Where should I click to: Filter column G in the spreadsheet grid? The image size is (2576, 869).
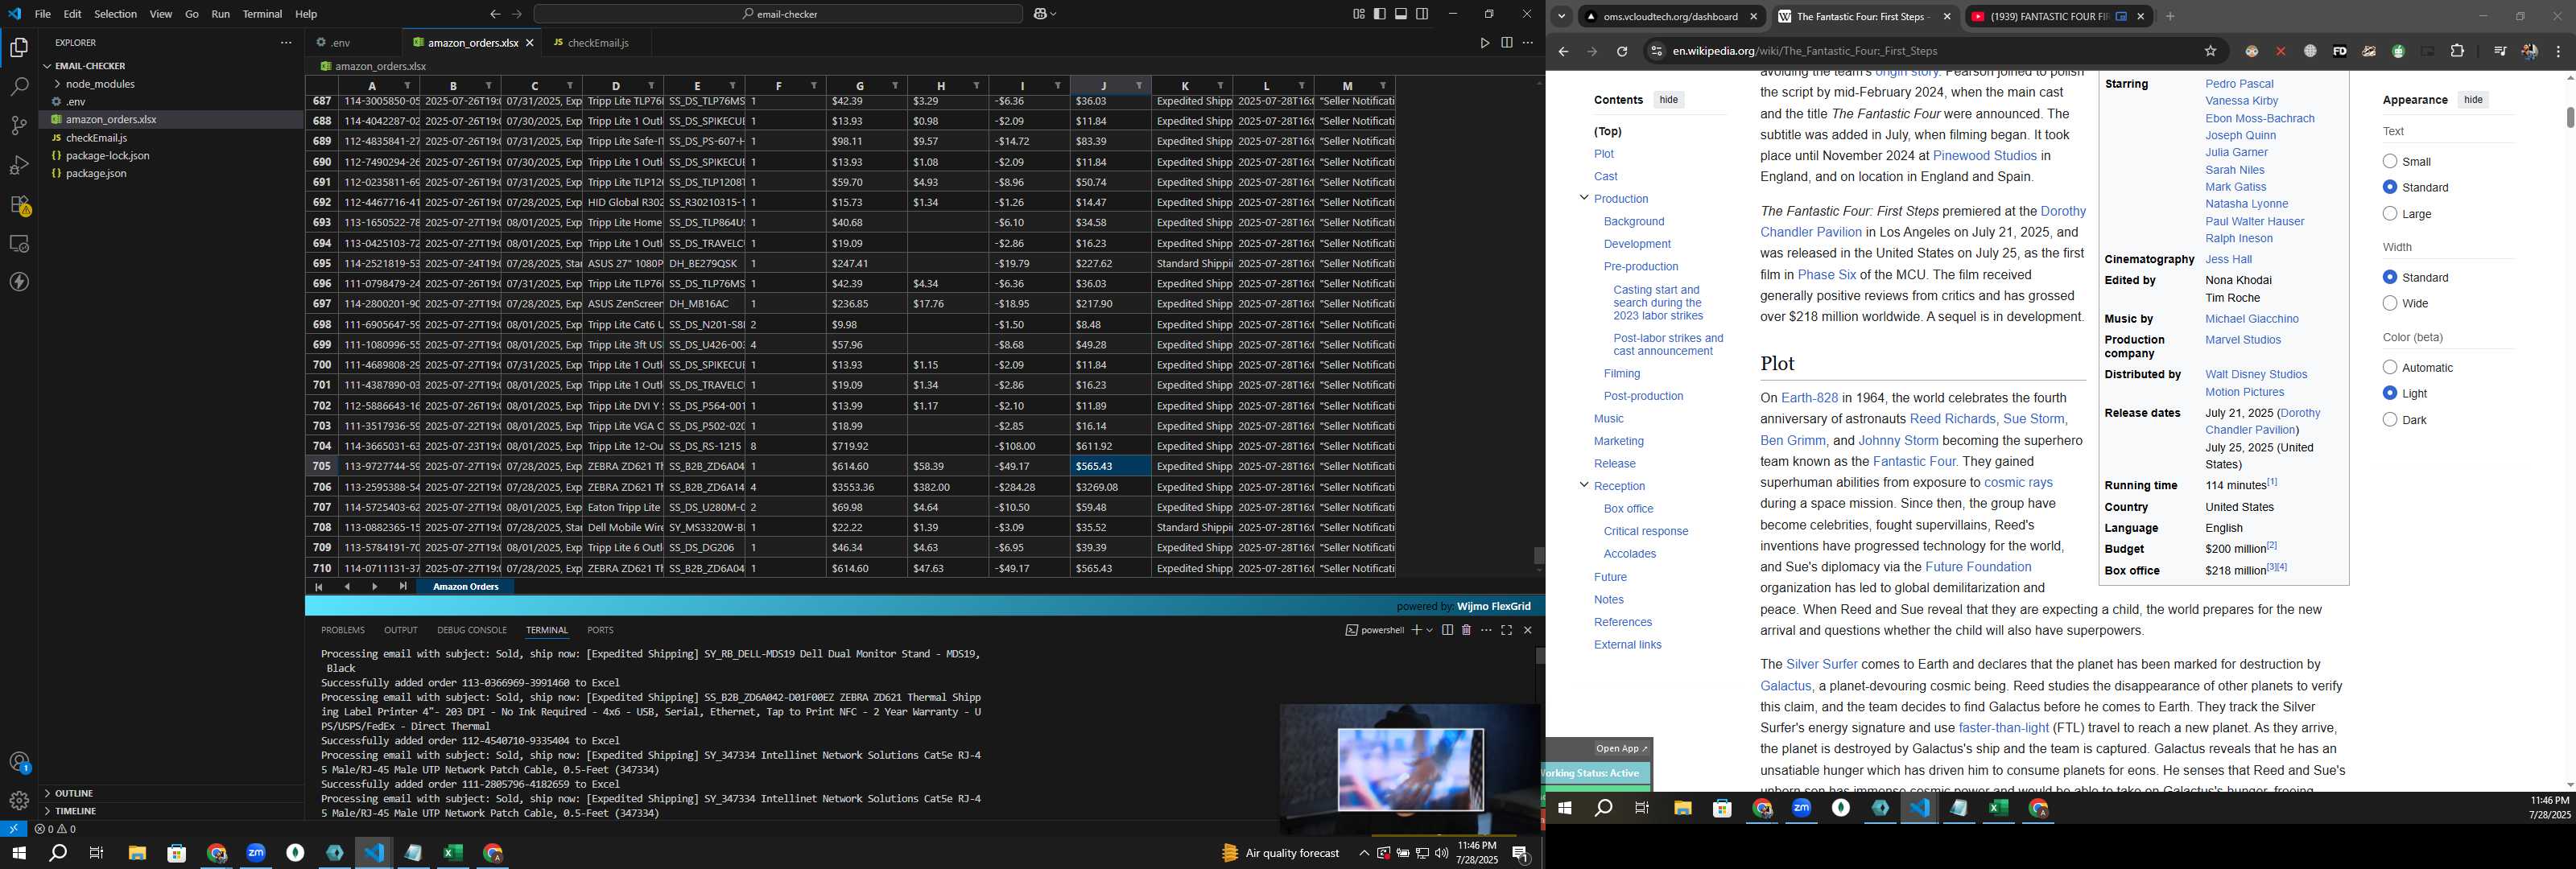point(895,86)
